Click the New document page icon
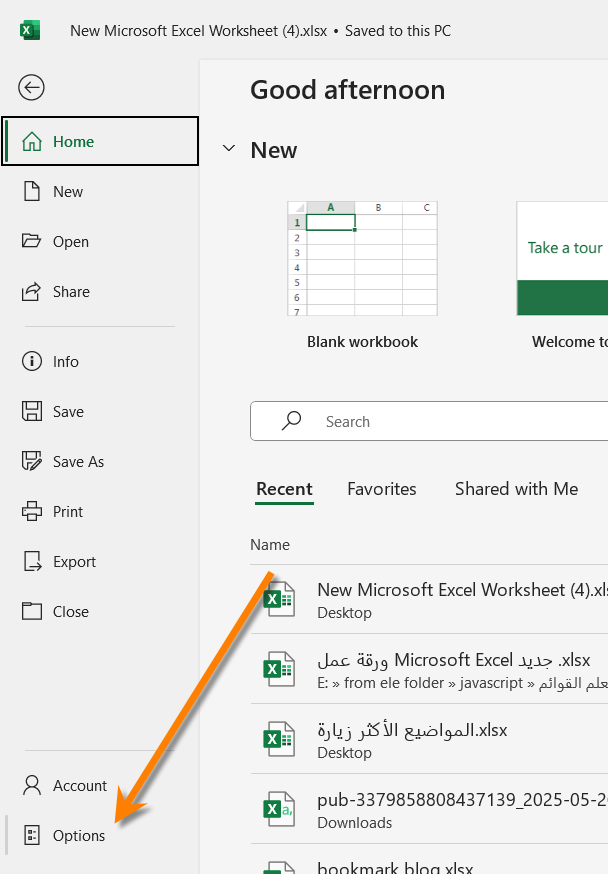 click(32, 191)
